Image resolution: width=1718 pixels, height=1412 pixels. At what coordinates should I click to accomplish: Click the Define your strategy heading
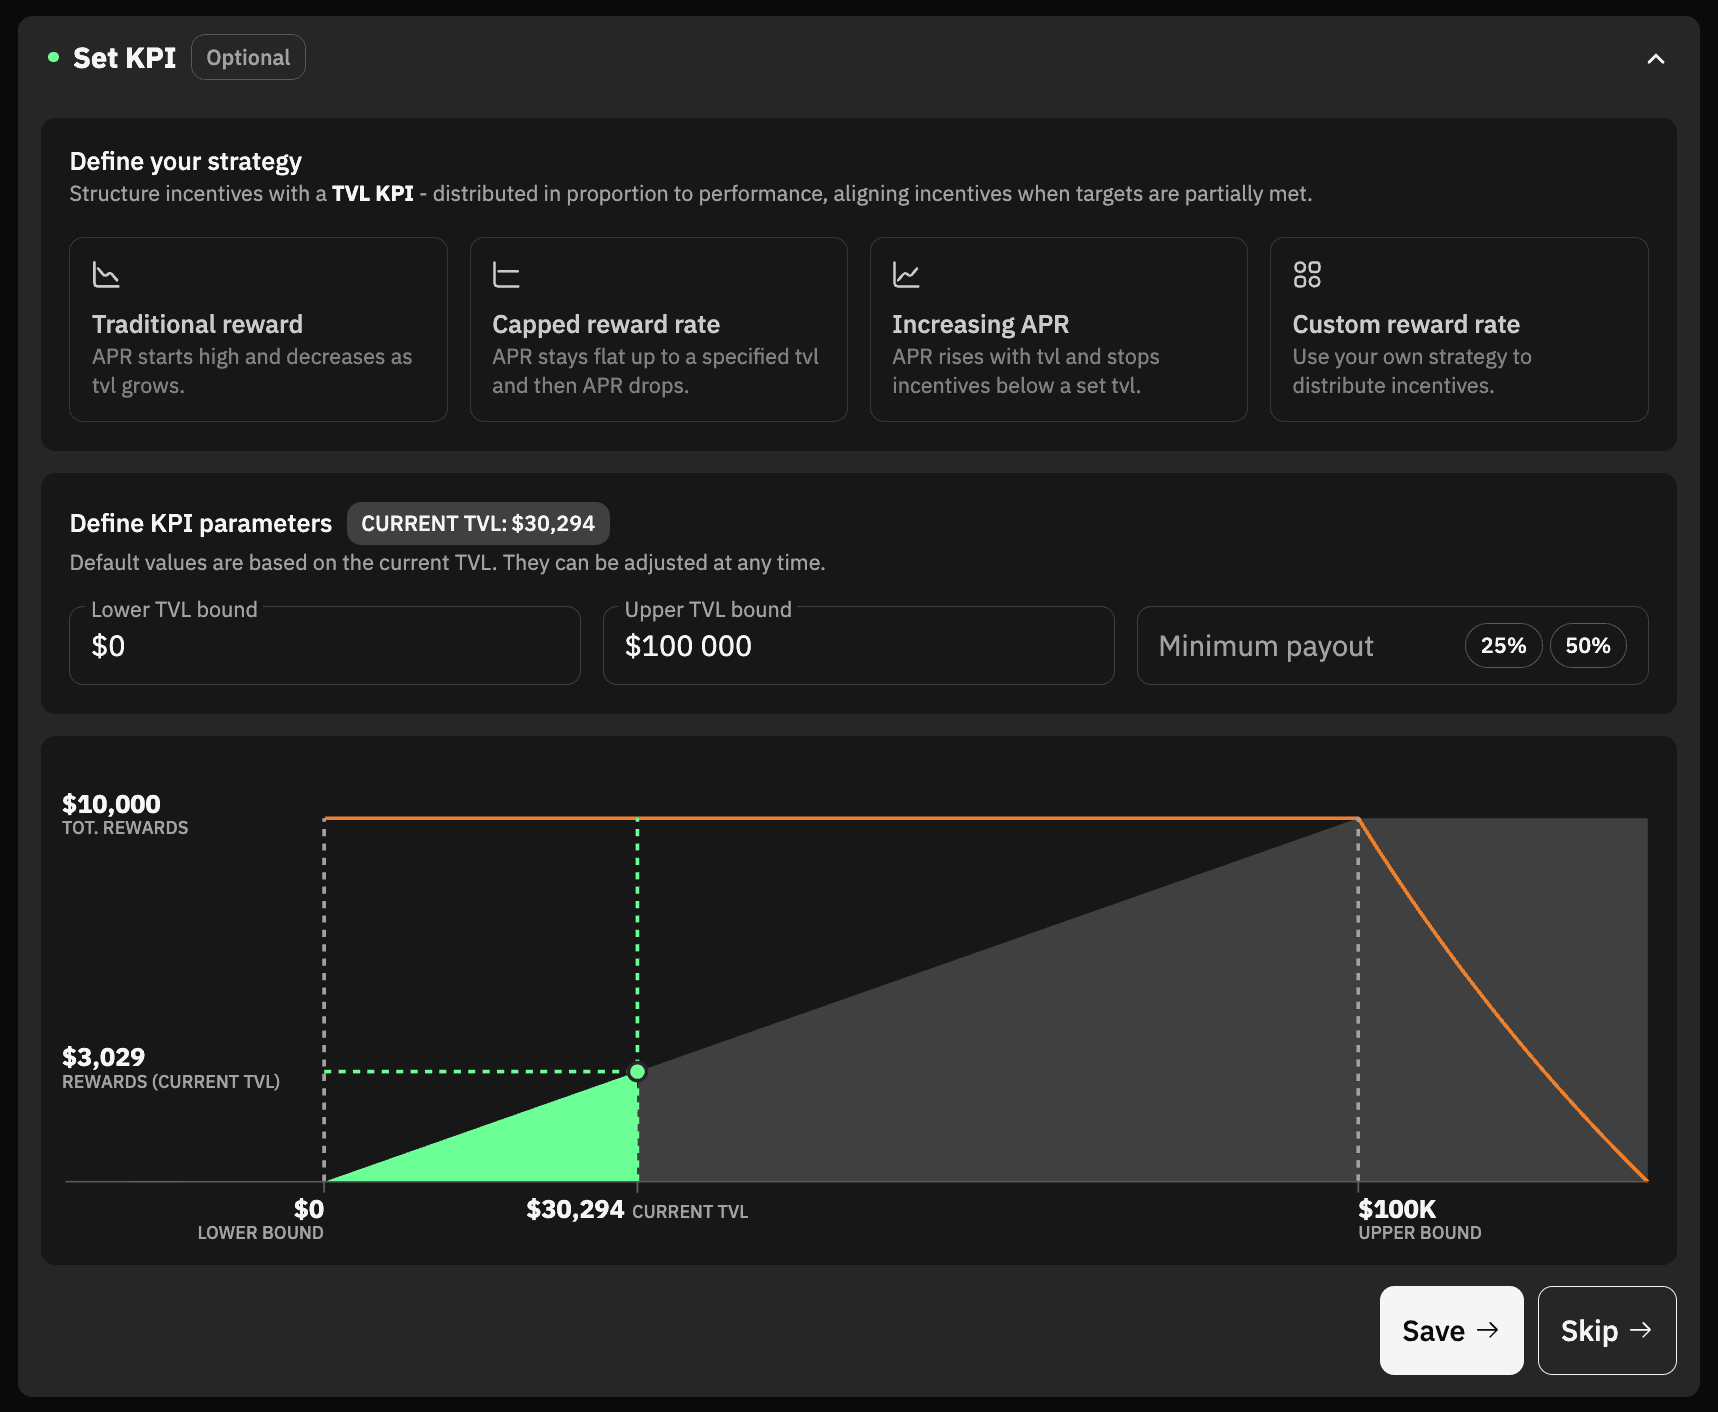click(186, 161)
